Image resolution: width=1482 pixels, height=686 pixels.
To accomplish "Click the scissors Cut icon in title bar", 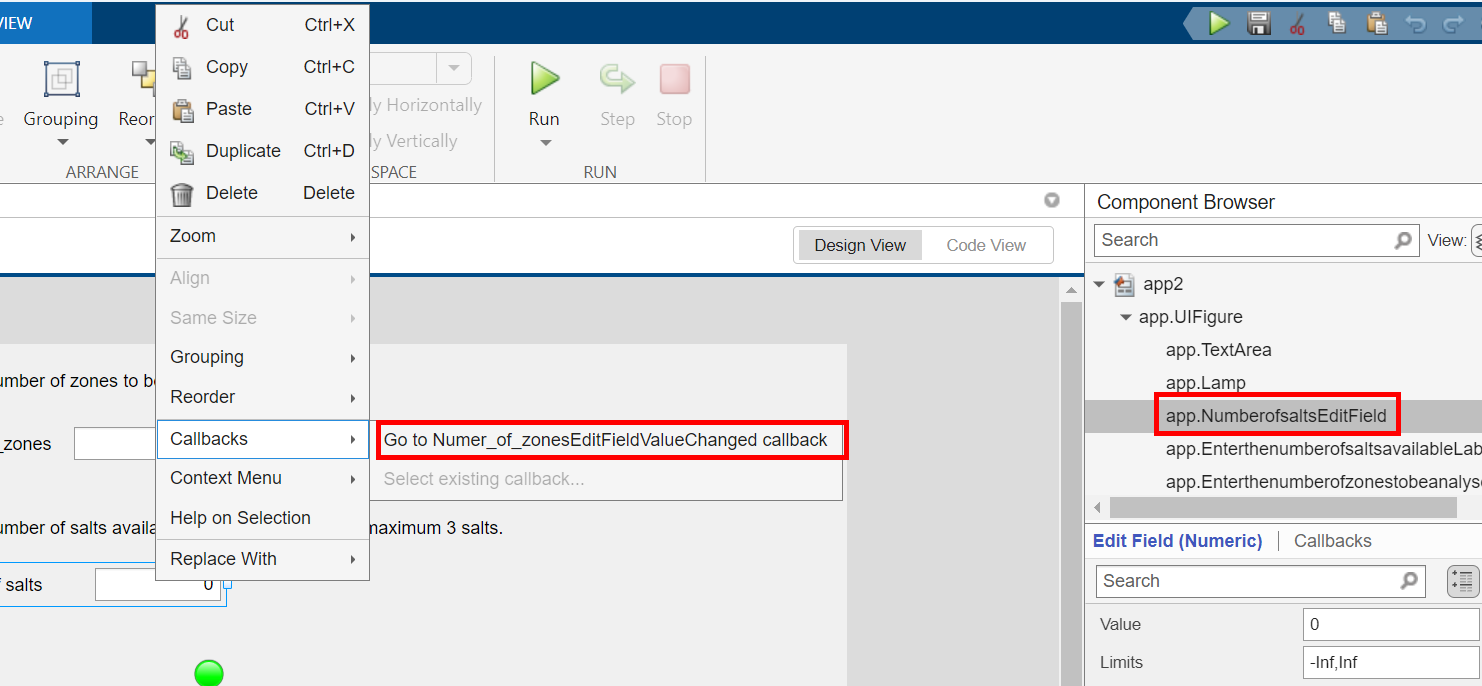I will tap(1297, 23).
